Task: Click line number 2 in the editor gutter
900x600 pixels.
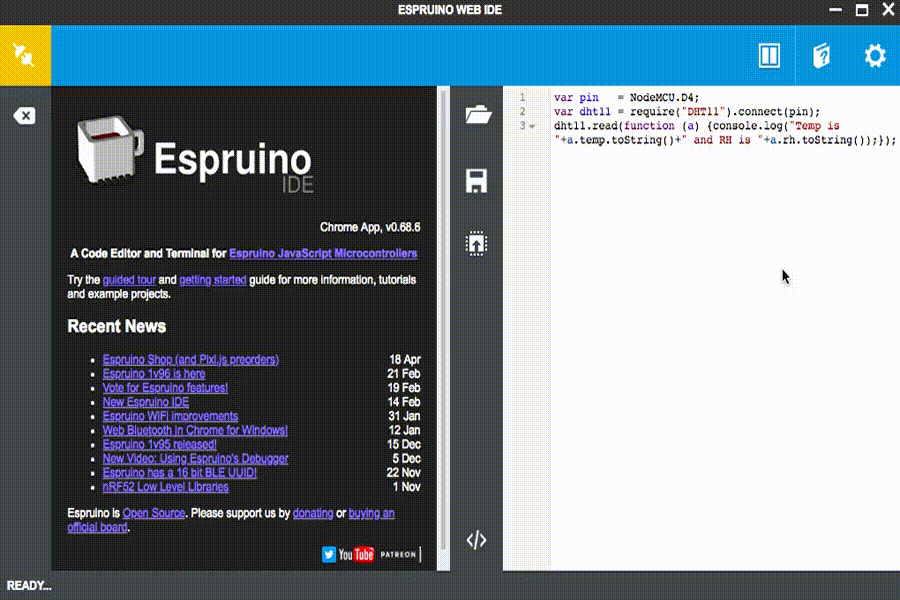Action: coord(522,112)
